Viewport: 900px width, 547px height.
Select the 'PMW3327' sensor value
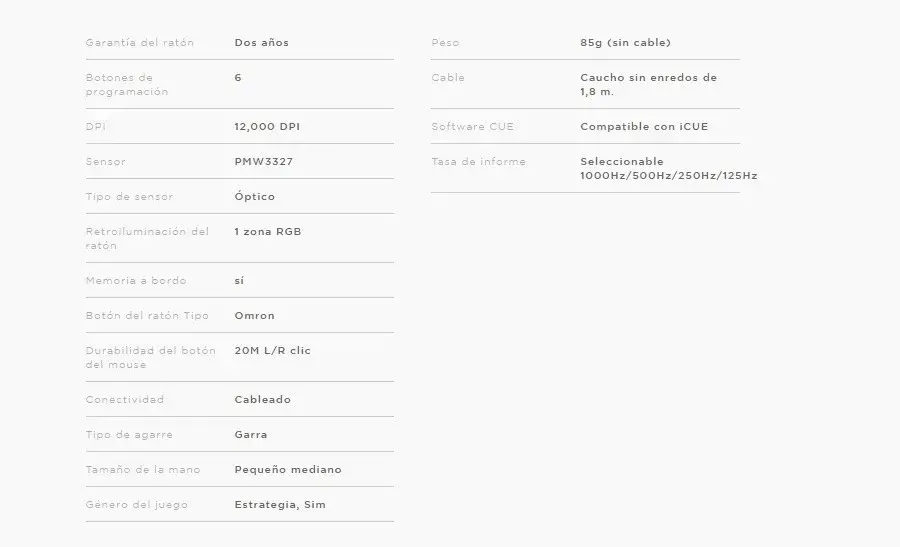coord(263,162)
